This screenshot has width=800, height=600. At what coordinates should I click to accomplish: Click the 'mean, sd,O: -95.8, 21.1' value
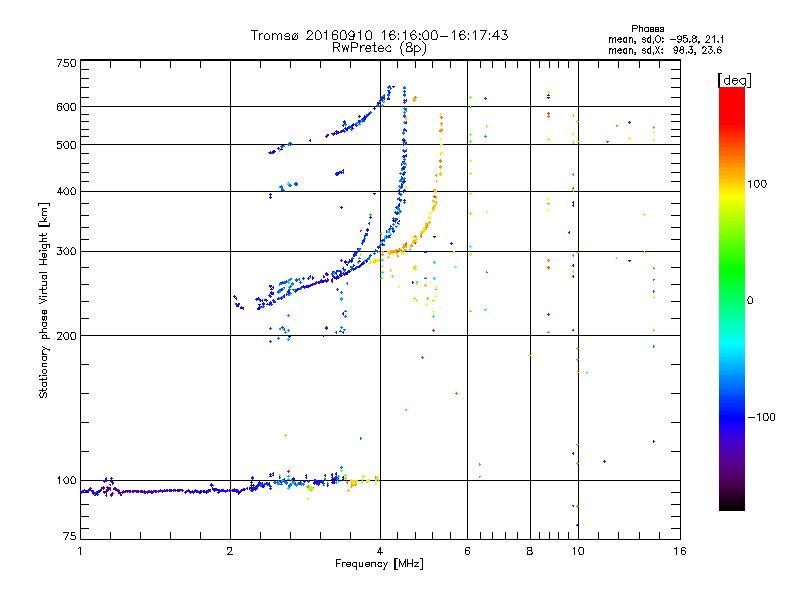pyautogui.click(x=665, y=39)
